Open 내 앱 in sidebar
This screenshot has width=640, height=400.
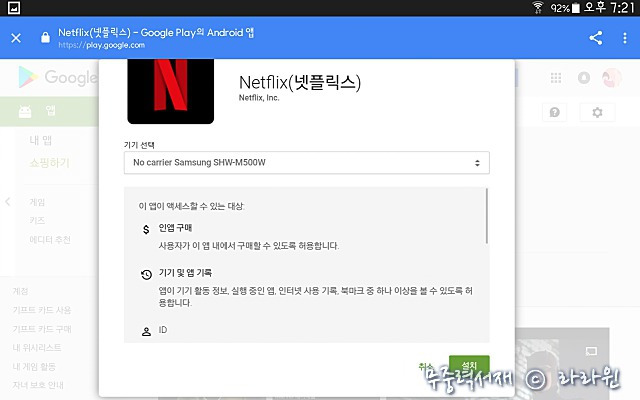(x=41, y=140)
